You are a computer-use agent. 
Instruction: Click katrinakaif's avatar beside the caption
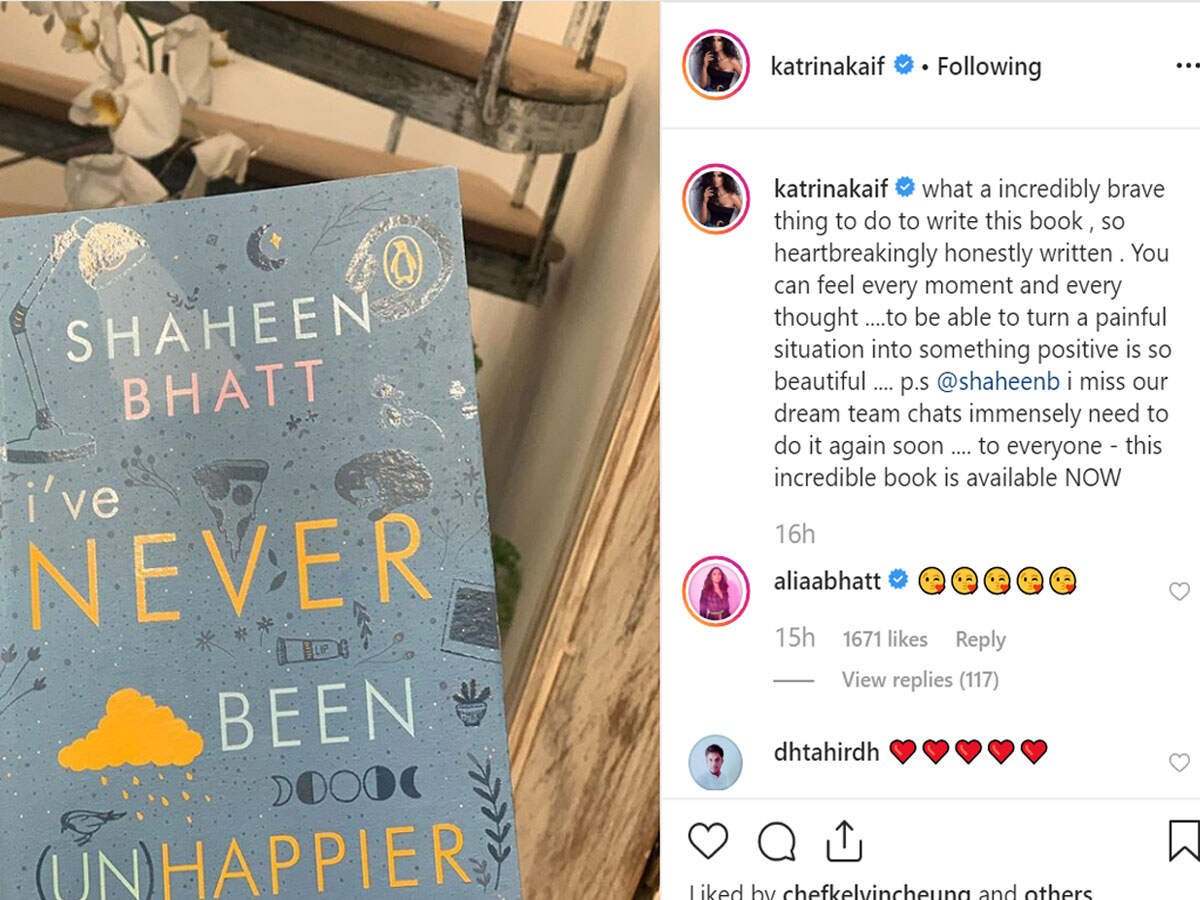coord(715,197)
